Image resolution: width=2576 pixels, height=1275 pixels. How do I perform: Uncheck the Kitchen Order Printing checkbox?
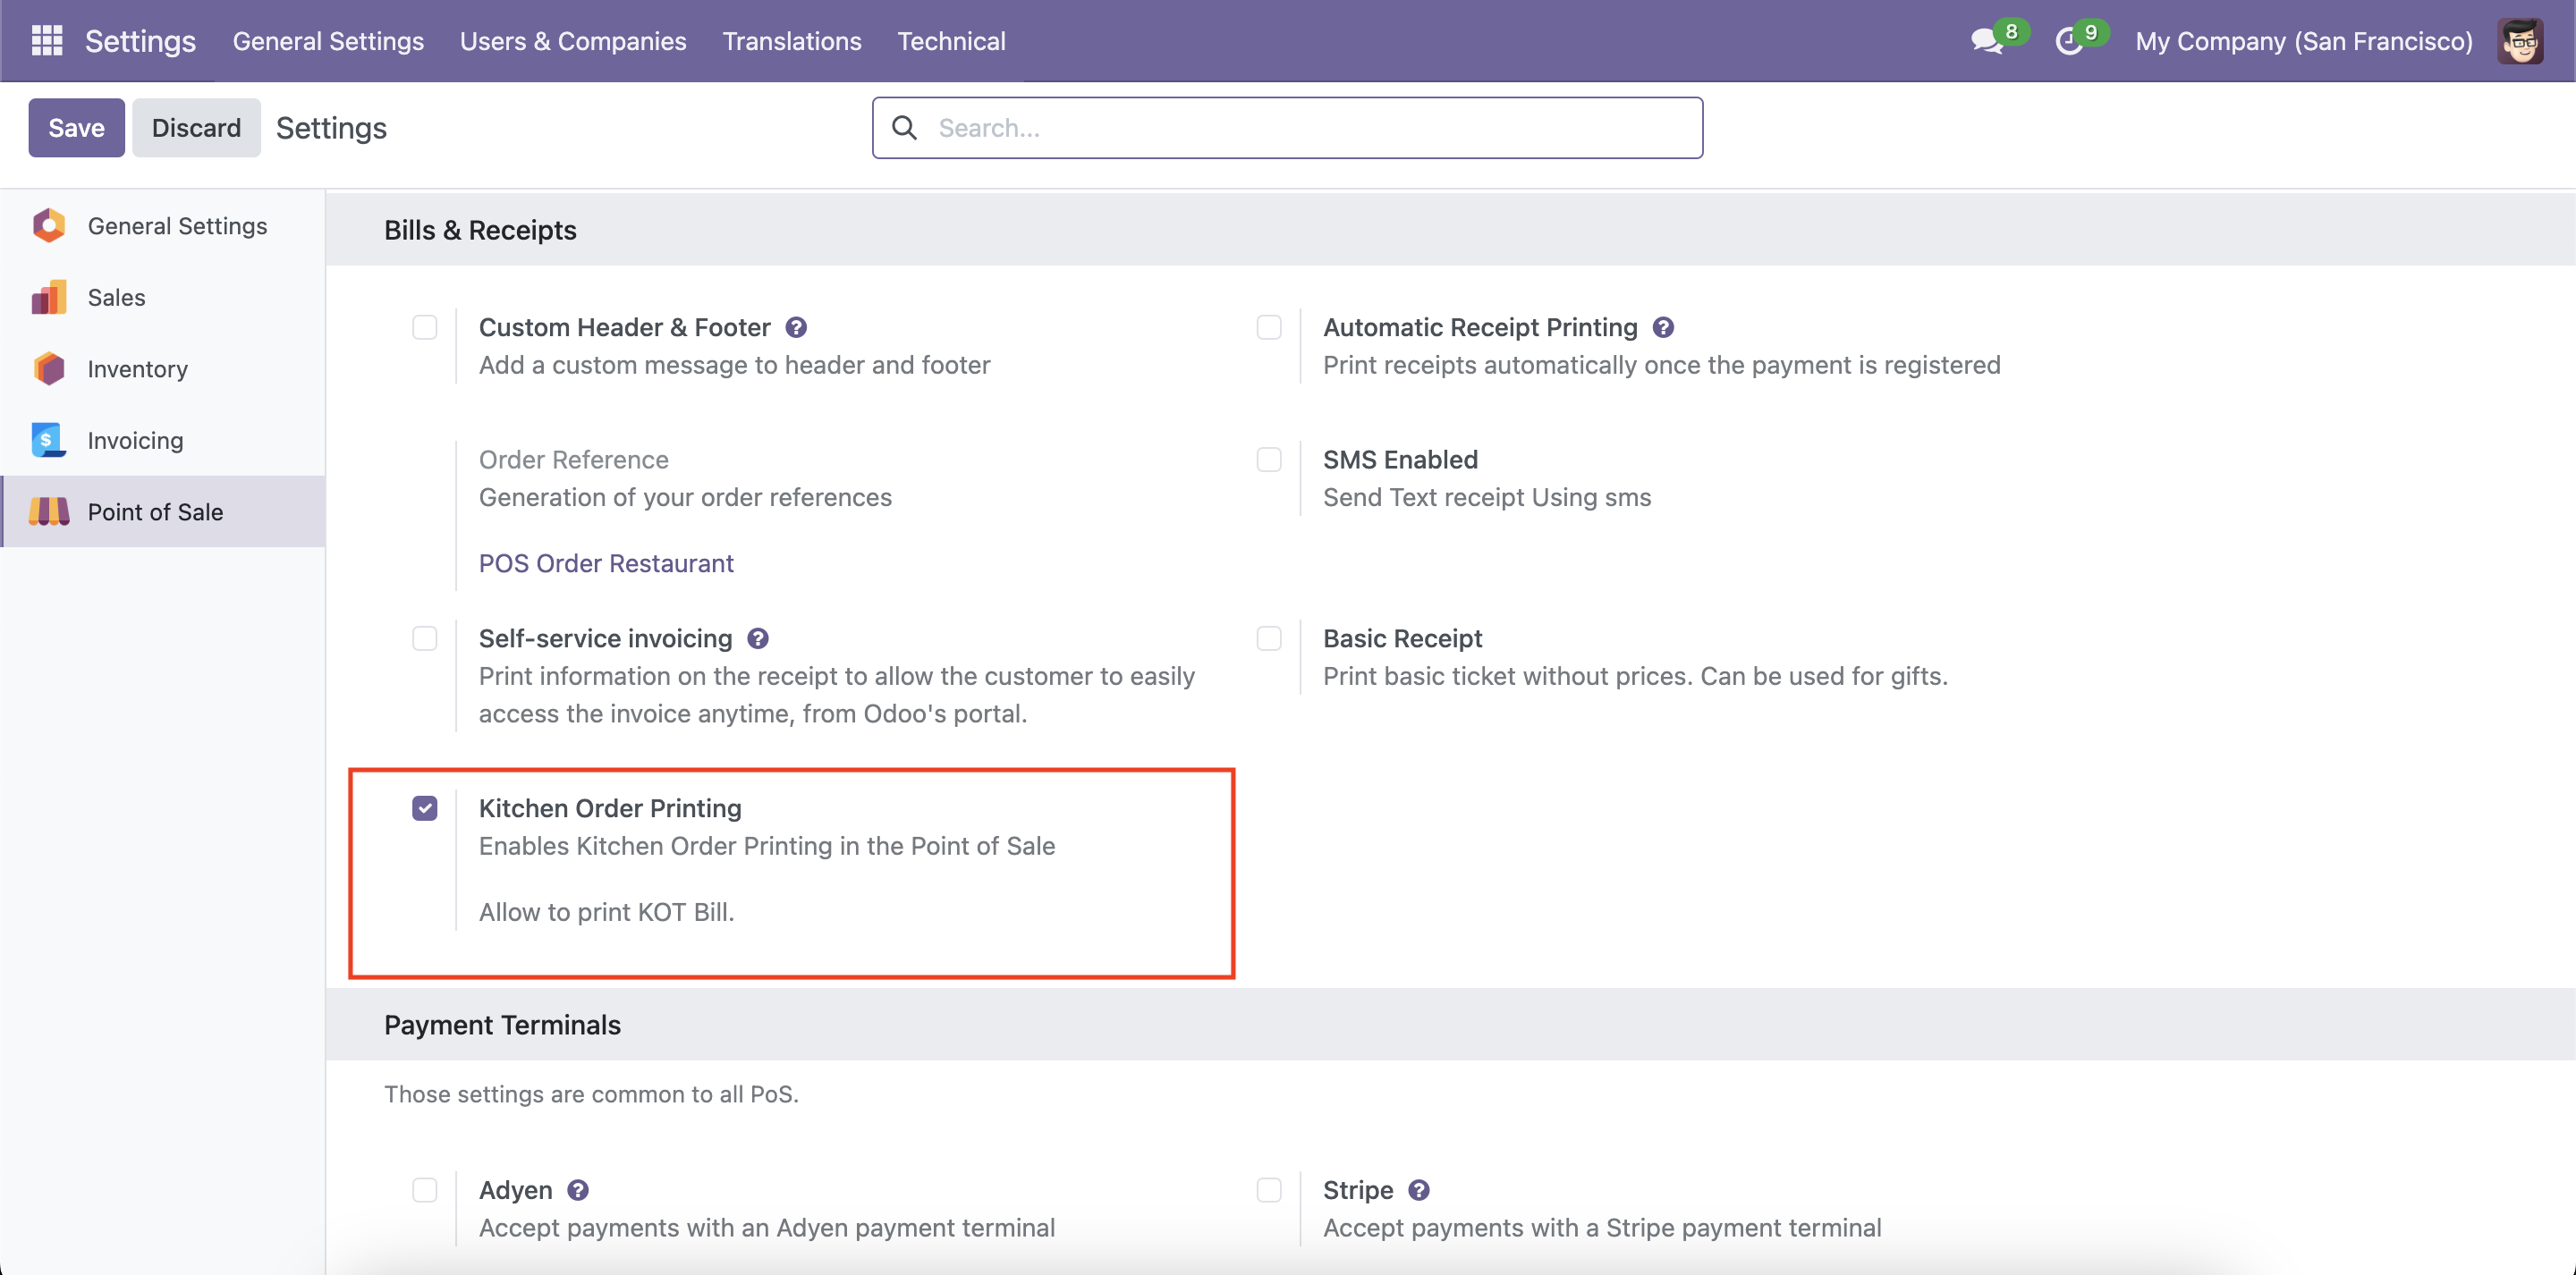pyautogui.click(x=425, y=808)
